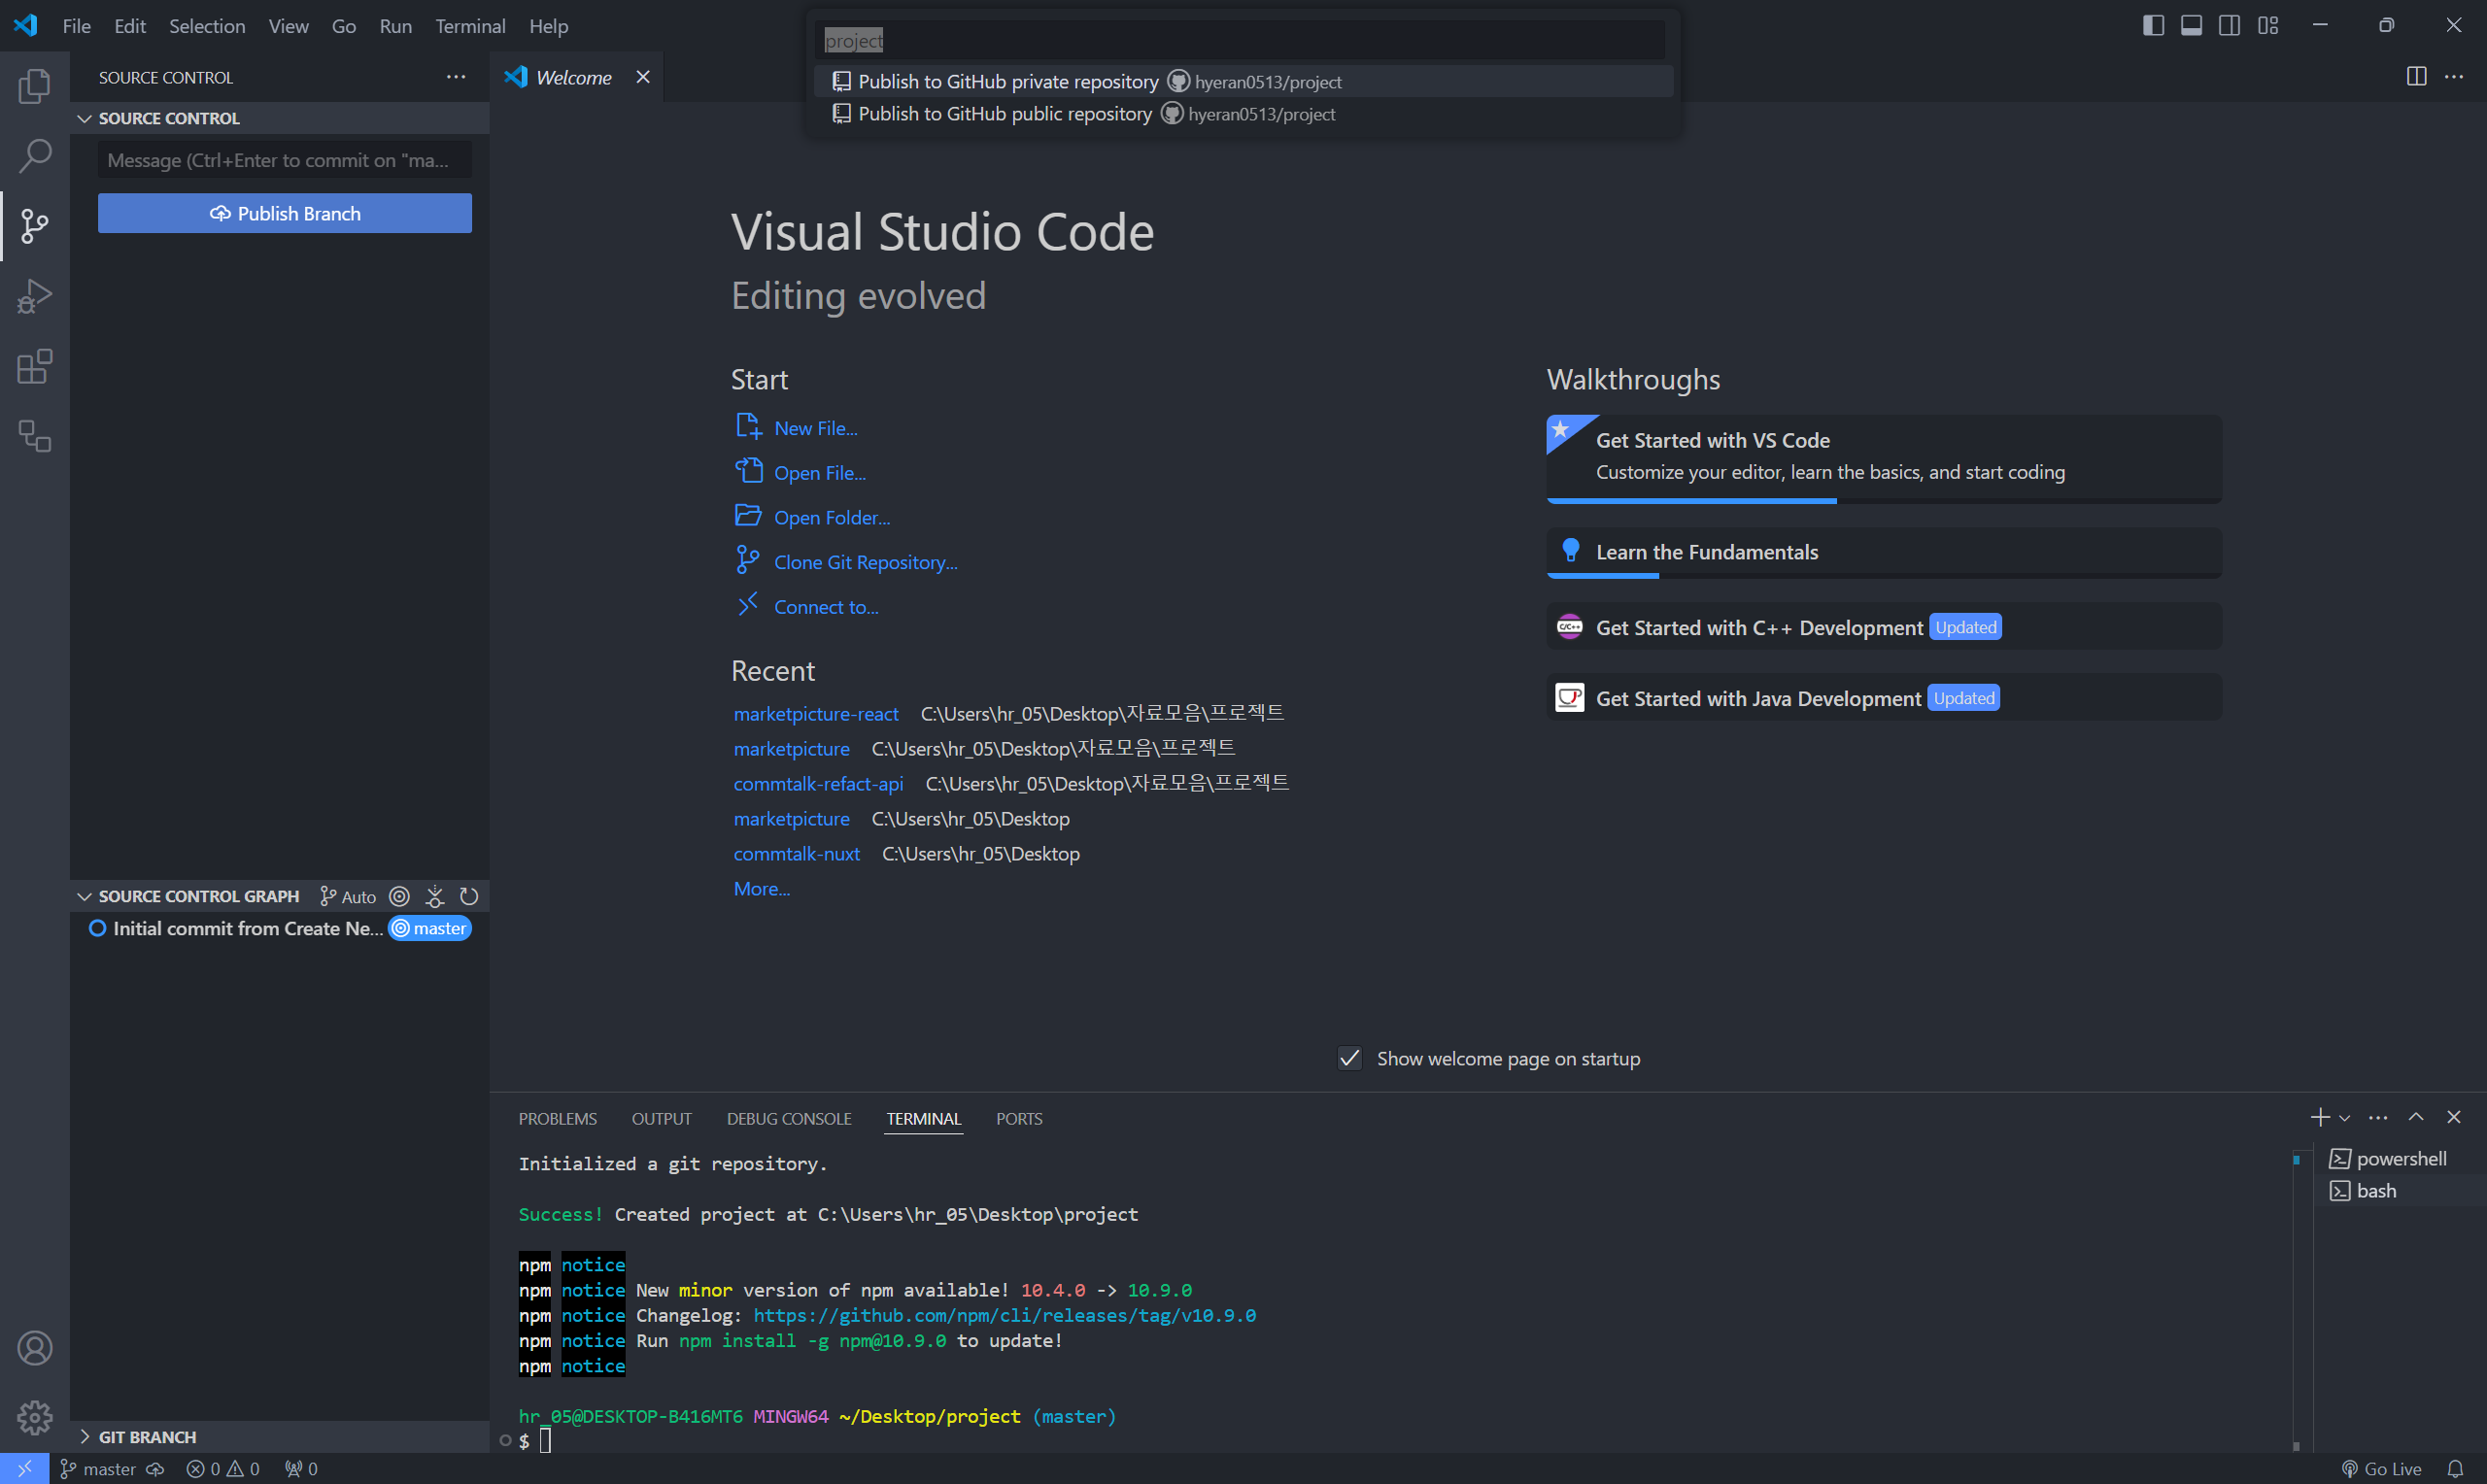Open the File menu
The height and width of the screenshot is (1484, 2487).
click(76, 26)
